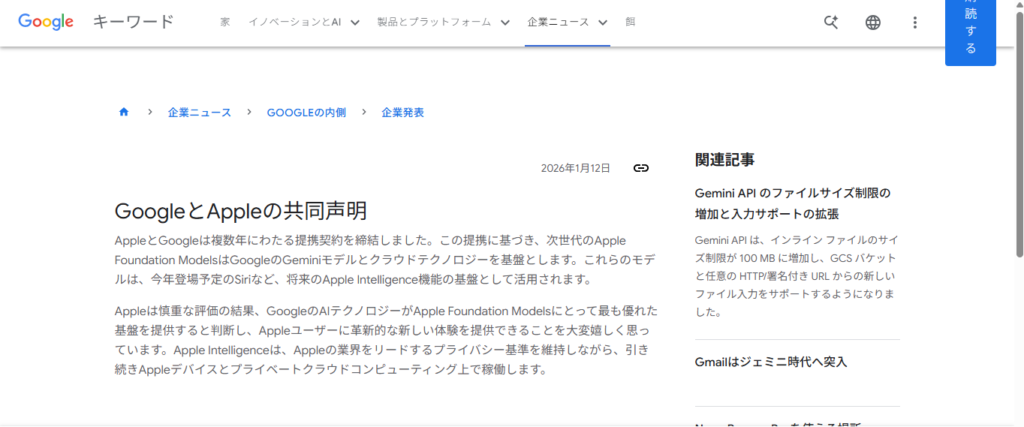Click the Google logo
Viewport: 1024px width, 427px height.
(x=47, y=22)
